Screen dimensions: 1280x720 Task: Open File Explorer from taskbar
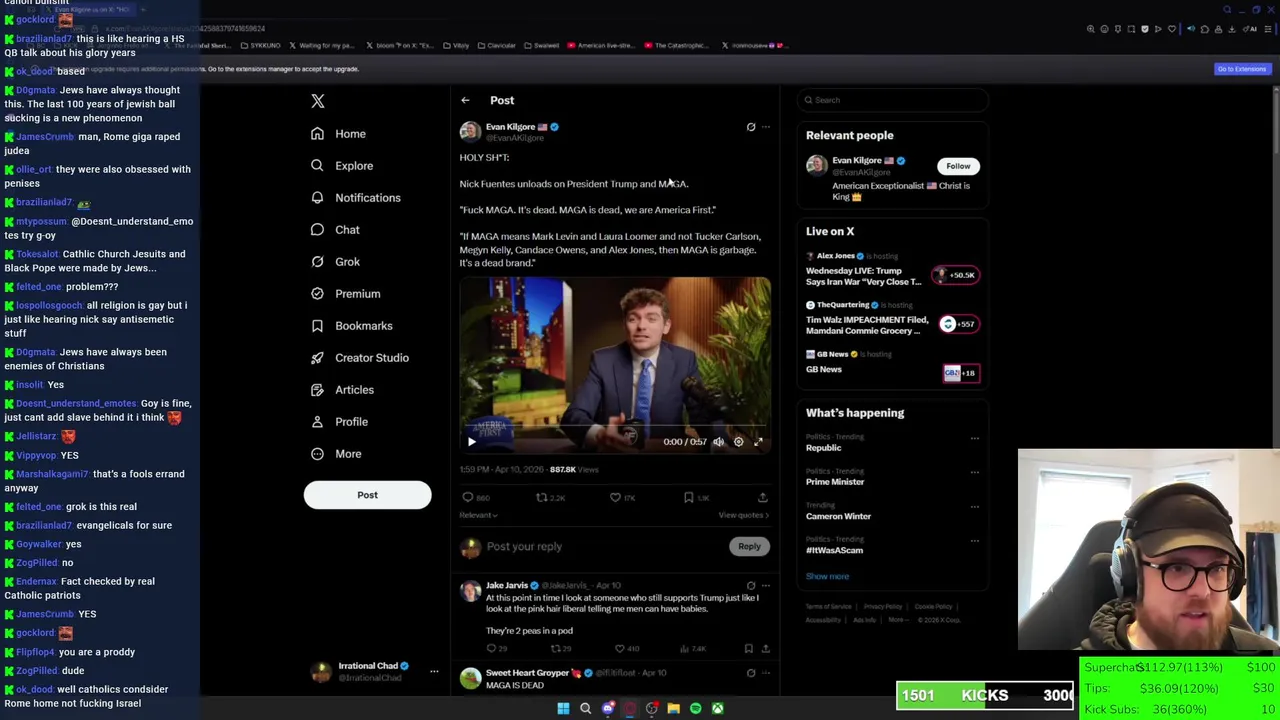point(674,709)
